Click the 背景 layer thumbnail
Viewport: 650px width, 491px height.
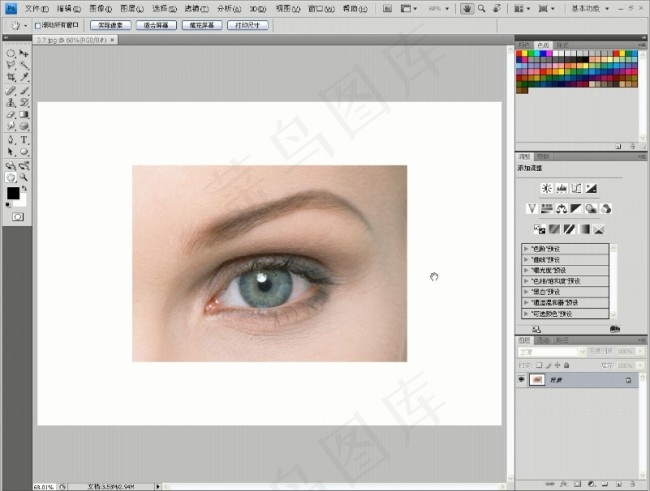tap(537, 379)
